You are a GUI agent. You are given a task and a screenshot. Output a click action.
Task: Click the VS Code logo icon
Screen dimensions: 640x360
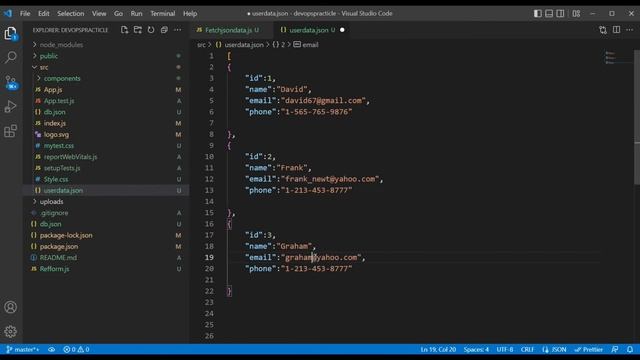tap(8, 13)
